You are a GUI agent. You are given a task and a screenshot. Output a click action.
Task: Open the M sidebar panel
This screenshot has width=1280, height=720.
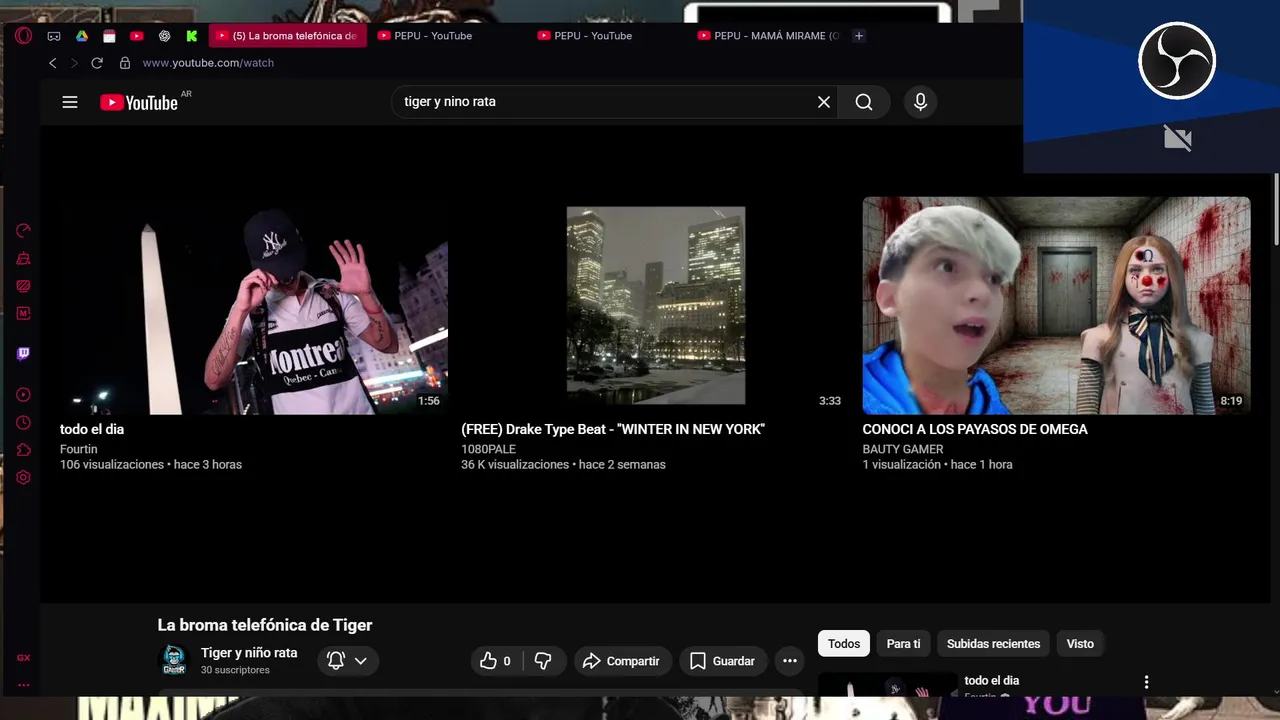23,314
